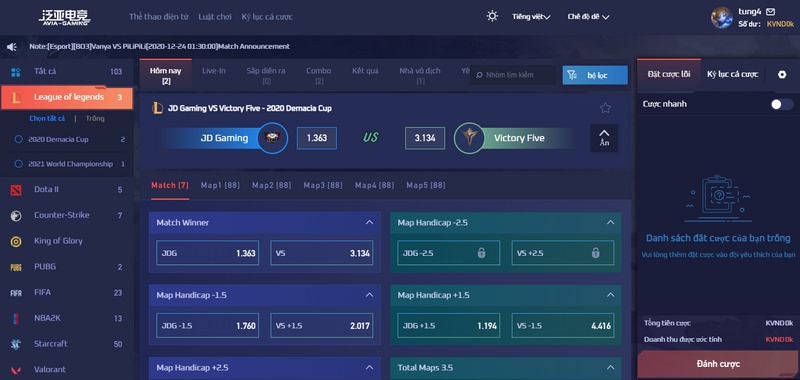This screenshot has height=380, width=800.
Task: Select the PUBG game icon
Action: click(x=16, y=267)
